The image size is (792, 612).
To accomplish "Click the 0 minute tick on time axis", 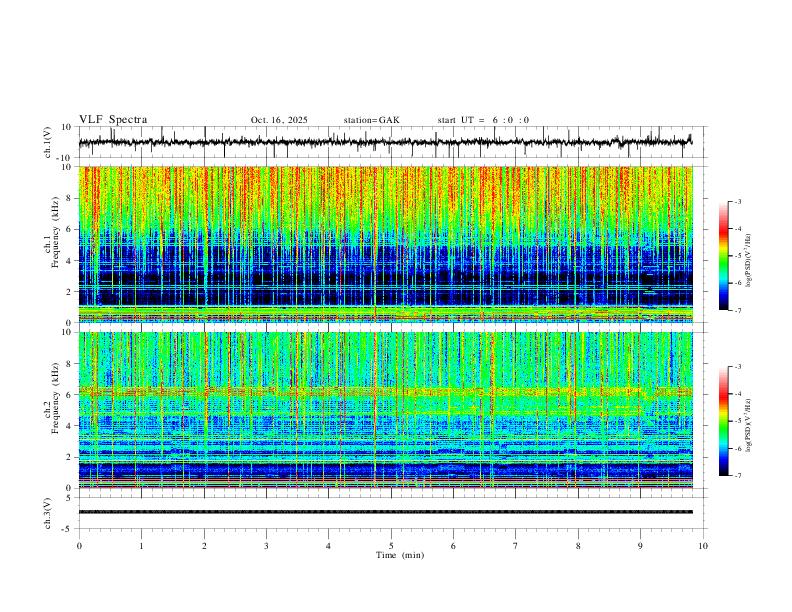I will point(79,546).
